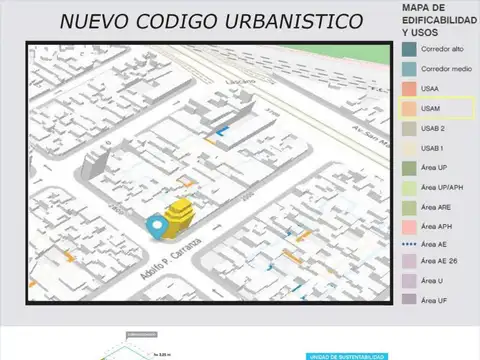Viewport: 480px width, 360px height.
Task: Click the Área U swatch
Action: point(409,281)
